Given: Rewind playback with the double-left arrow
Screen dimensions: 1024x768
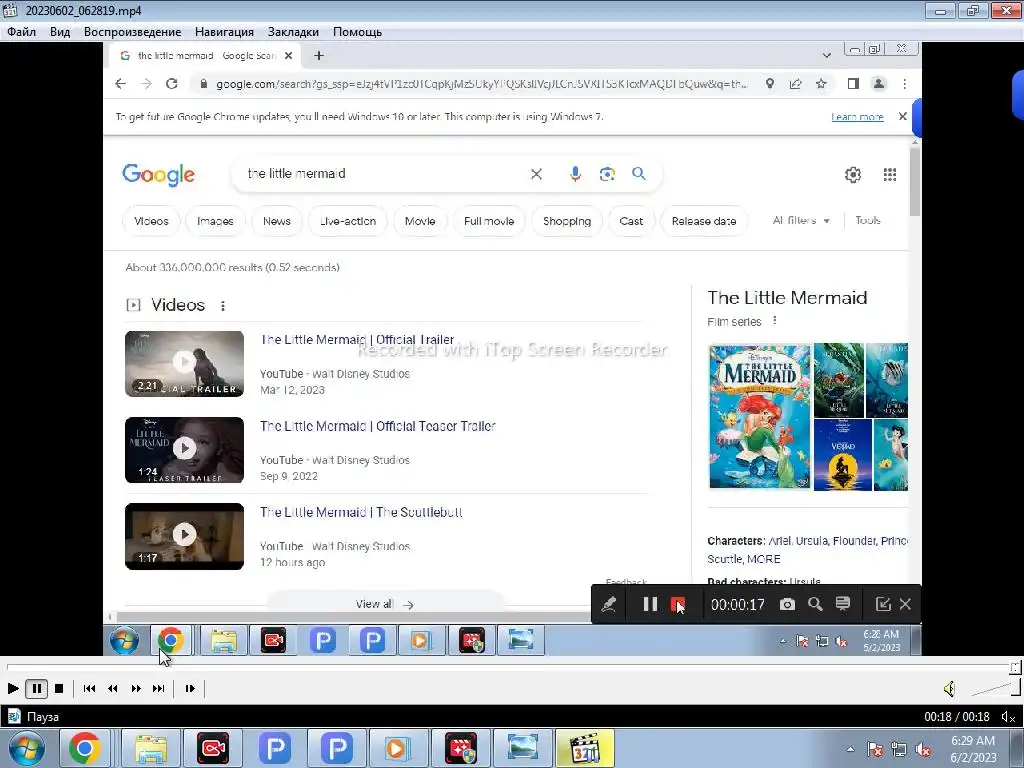Looking at the screenshot, I should (113, 688).
